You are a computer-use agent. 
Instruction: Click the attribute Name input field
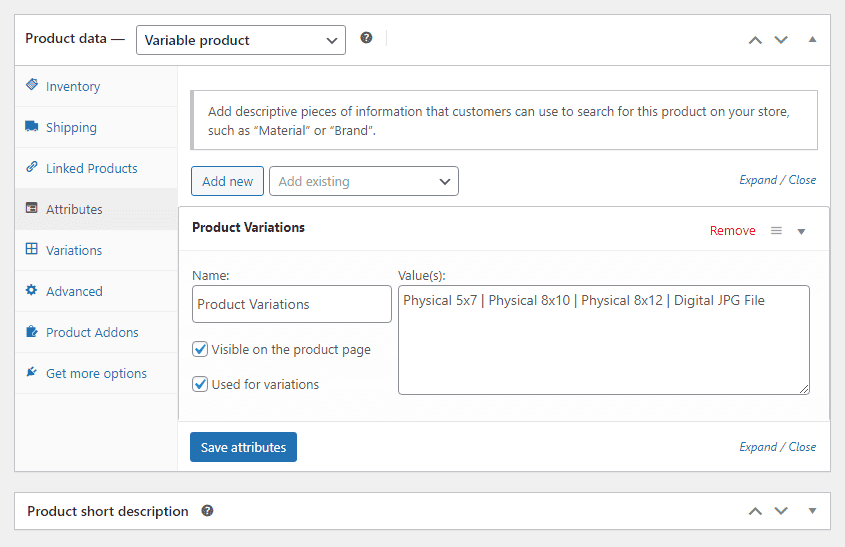(x=292, y=304)
